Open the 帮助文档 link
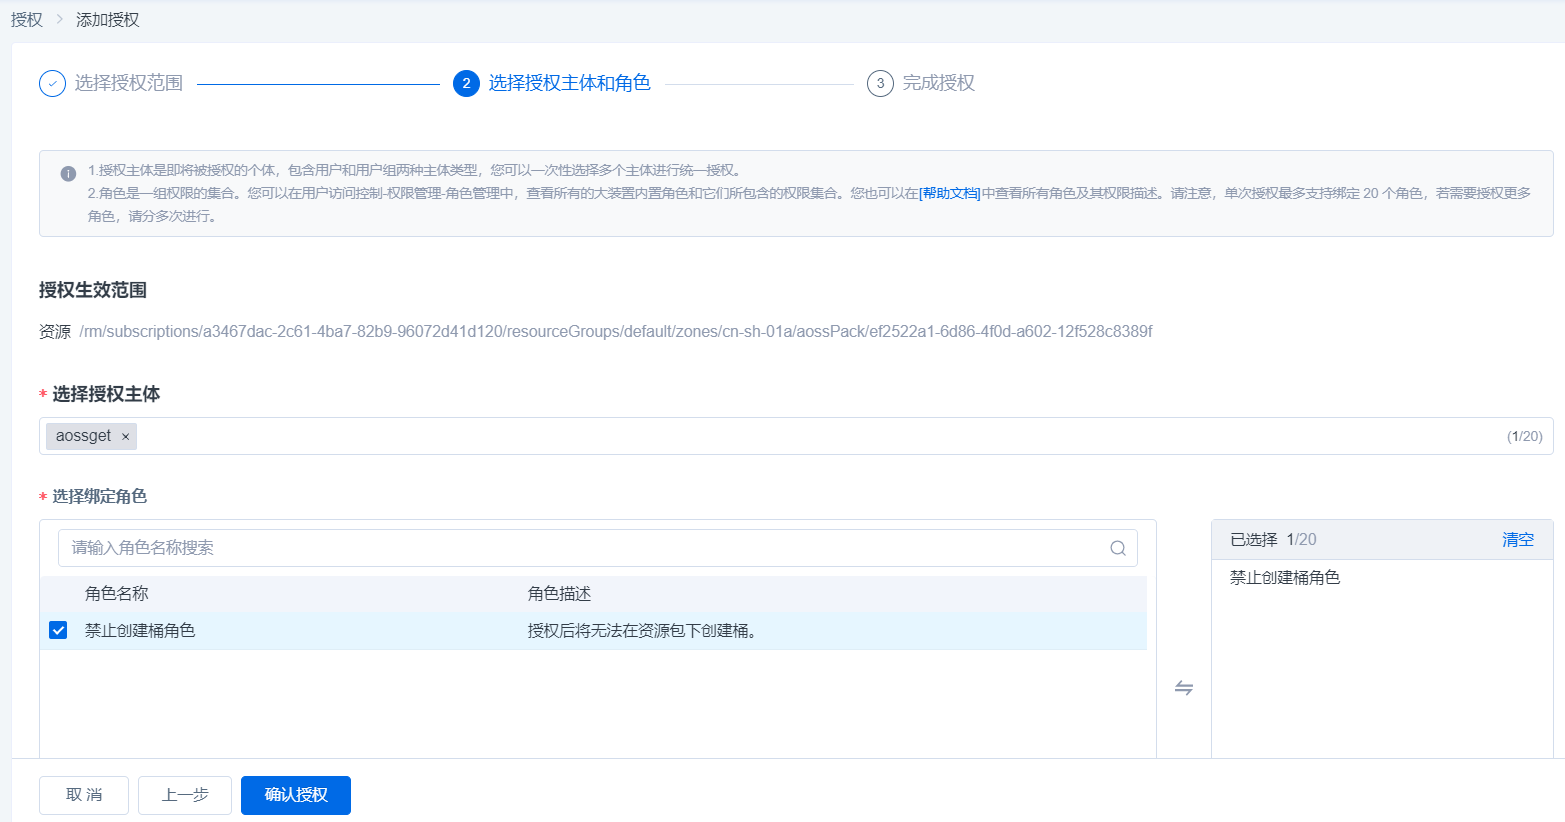 click(x=950, y=193)
